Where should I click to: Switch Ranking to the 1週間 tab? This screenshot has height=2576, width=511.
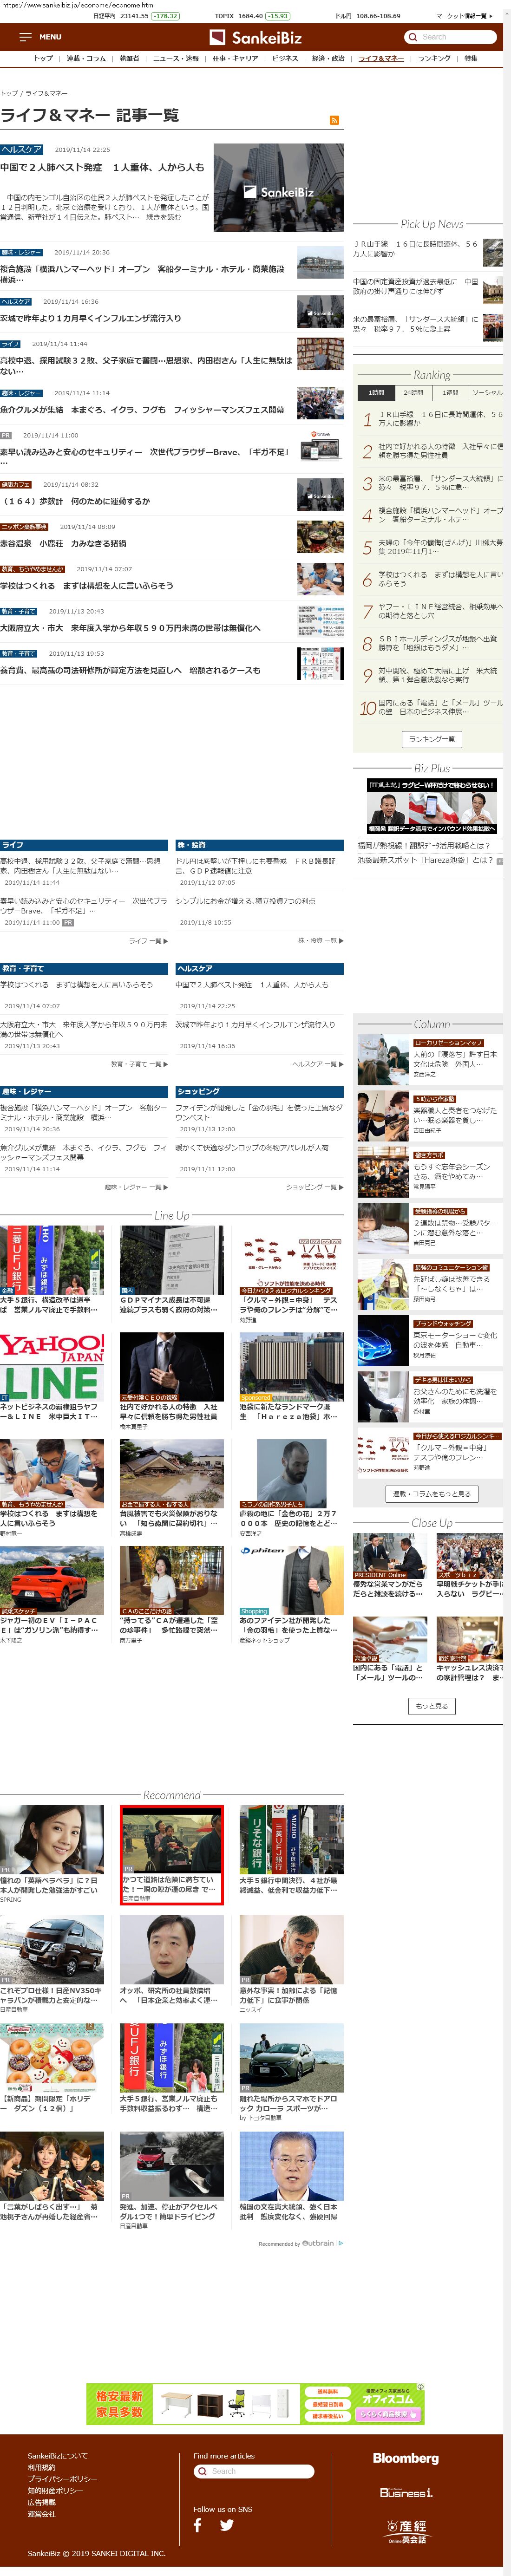point(451,393)
